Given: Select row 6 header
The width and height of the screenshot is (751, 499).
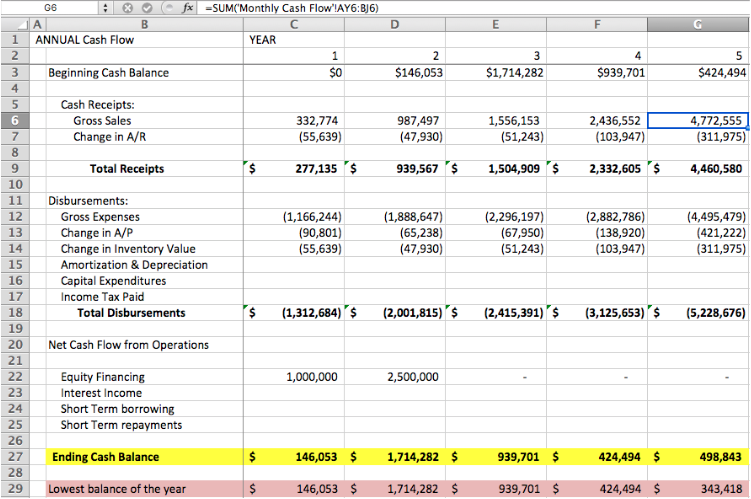Looking at the screenshot, I should click(15, 120).
